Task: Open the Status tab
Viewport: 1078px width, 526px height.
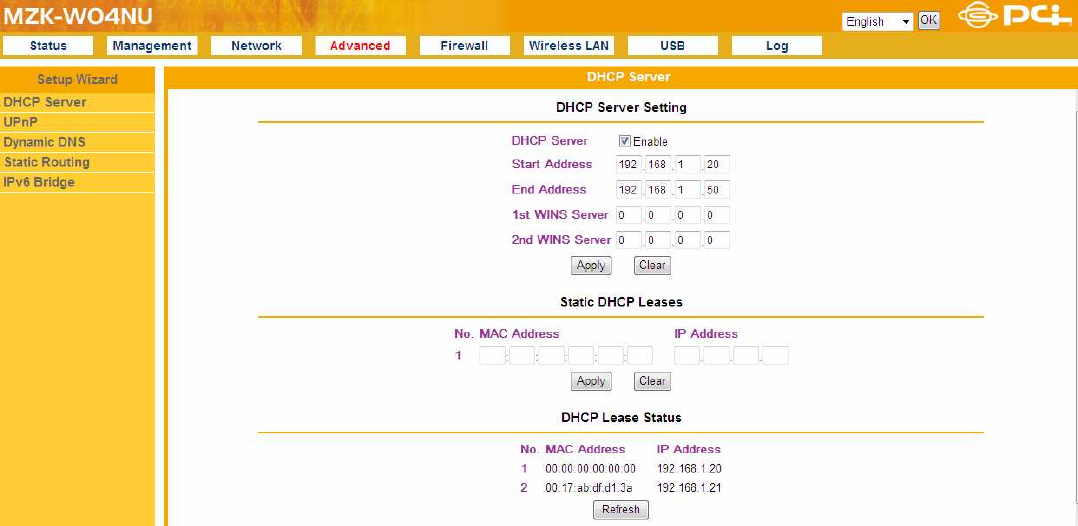Action: point(48,46)
